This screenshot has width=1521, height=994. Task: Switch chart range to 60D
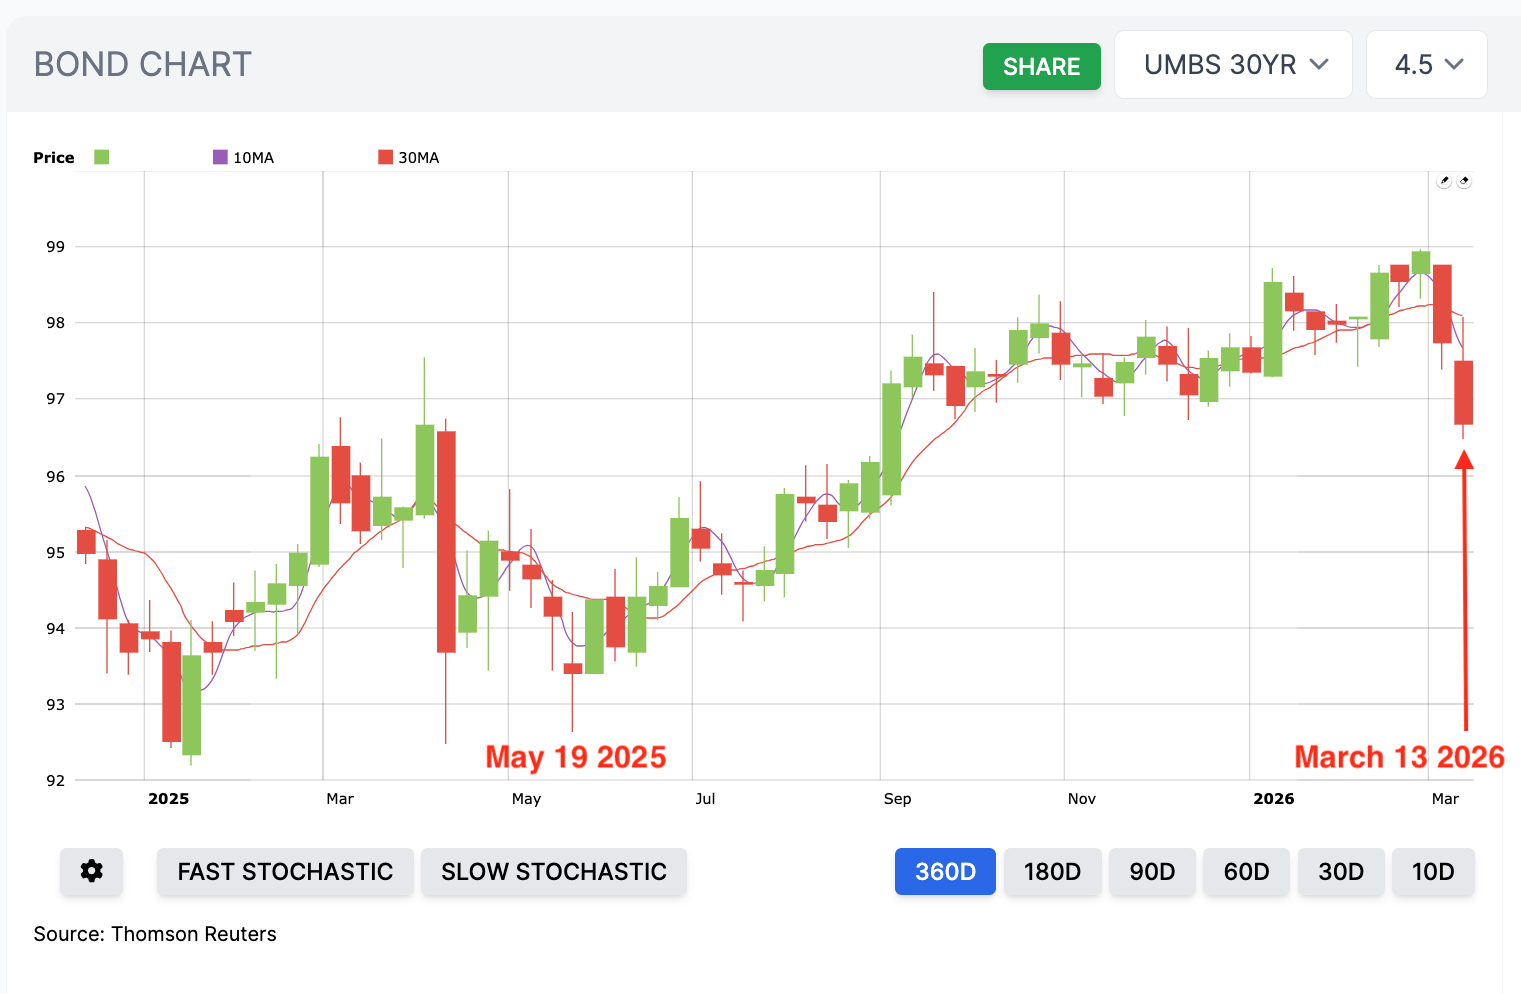point(1246,871)
